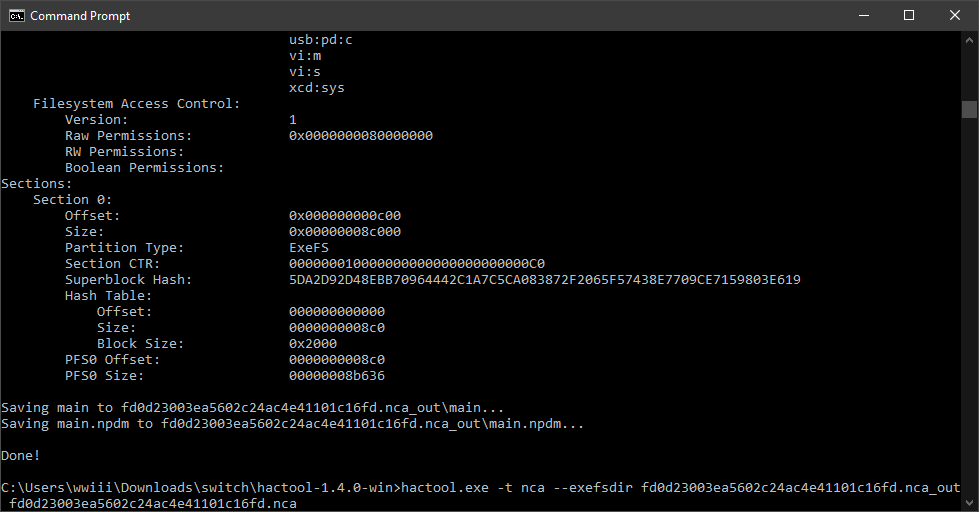The width and height of the screenshot is (979, 512).
Task: Click the PFS0 Size value 00000008b636
Action: [337, 376]
